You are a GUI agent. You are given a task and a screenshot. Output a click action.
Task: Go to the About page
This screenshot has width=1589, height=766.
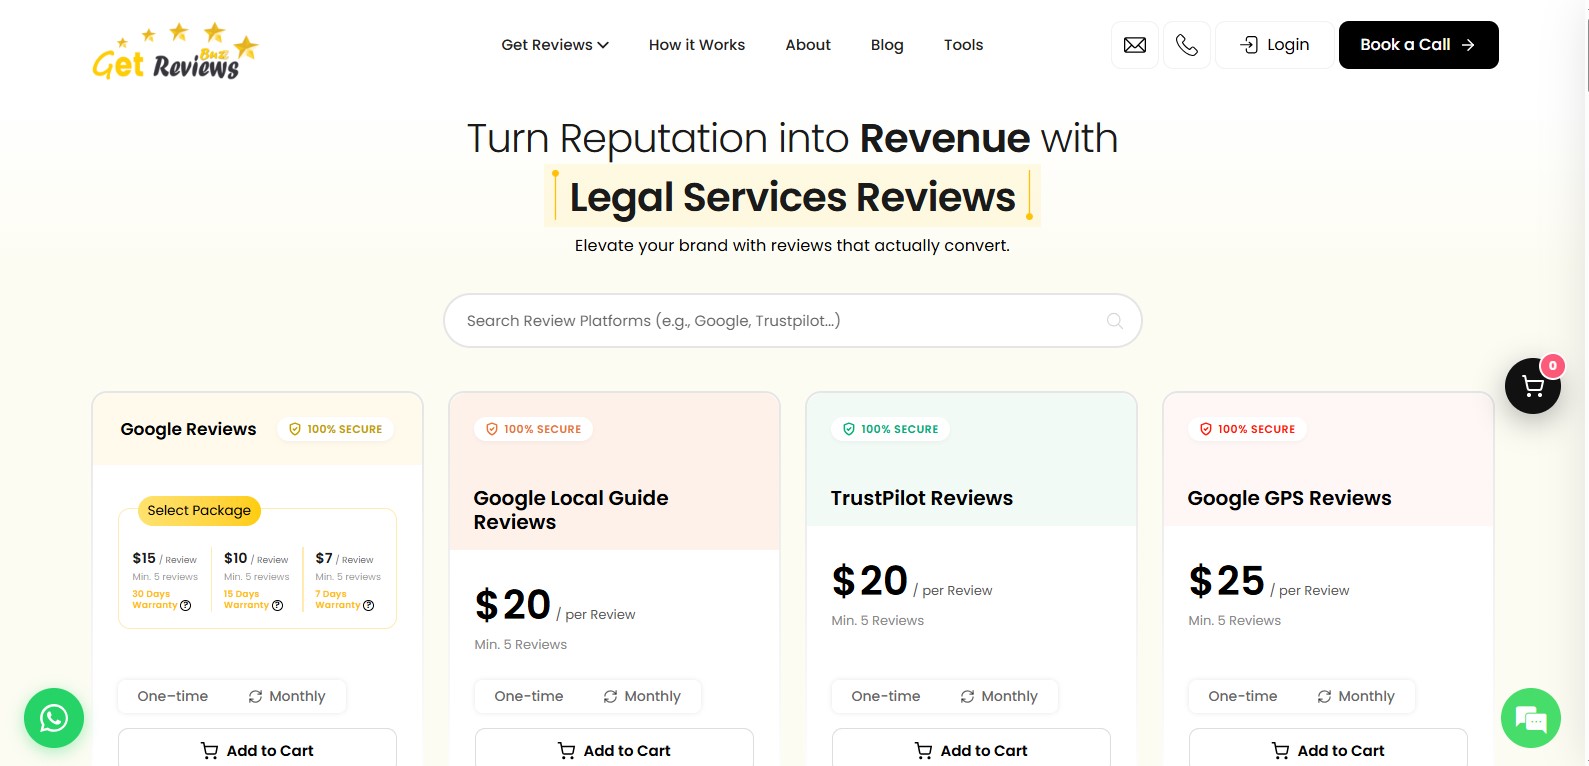coord(808,45)
